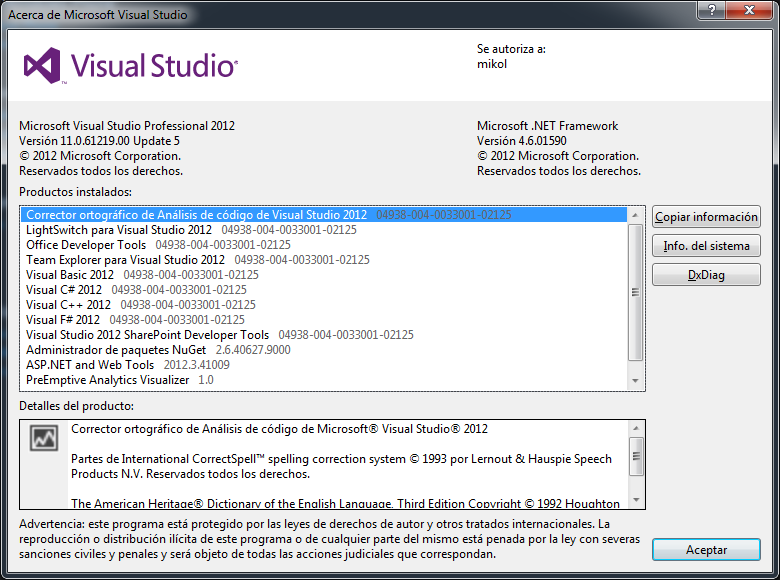Select Visual F# 2012 entry
This screenshot has width=780, height=580.
324,319
